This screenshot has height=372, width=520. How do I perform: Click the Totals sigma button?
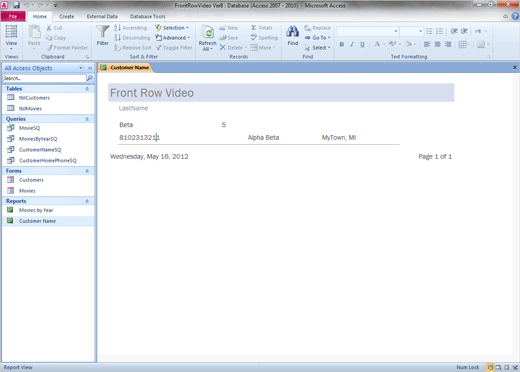coord(262,28)
